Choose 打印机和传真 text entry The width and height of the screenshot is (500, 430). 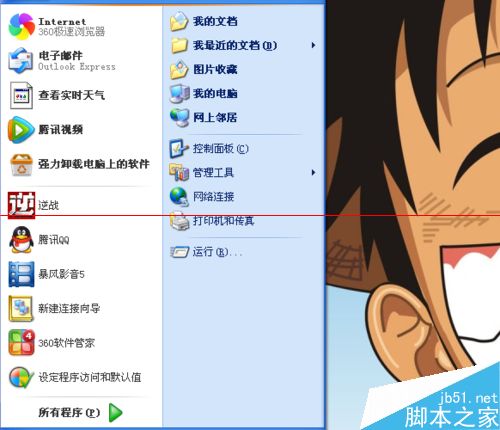224,221
